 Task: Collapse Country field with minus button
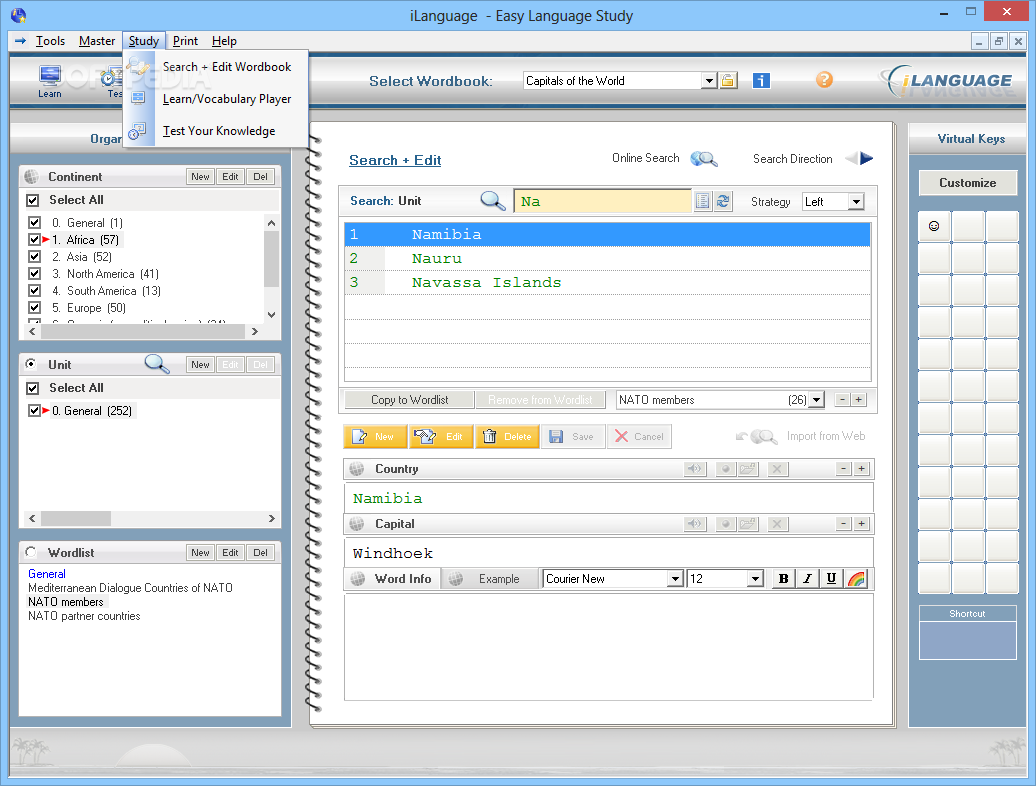844,469
